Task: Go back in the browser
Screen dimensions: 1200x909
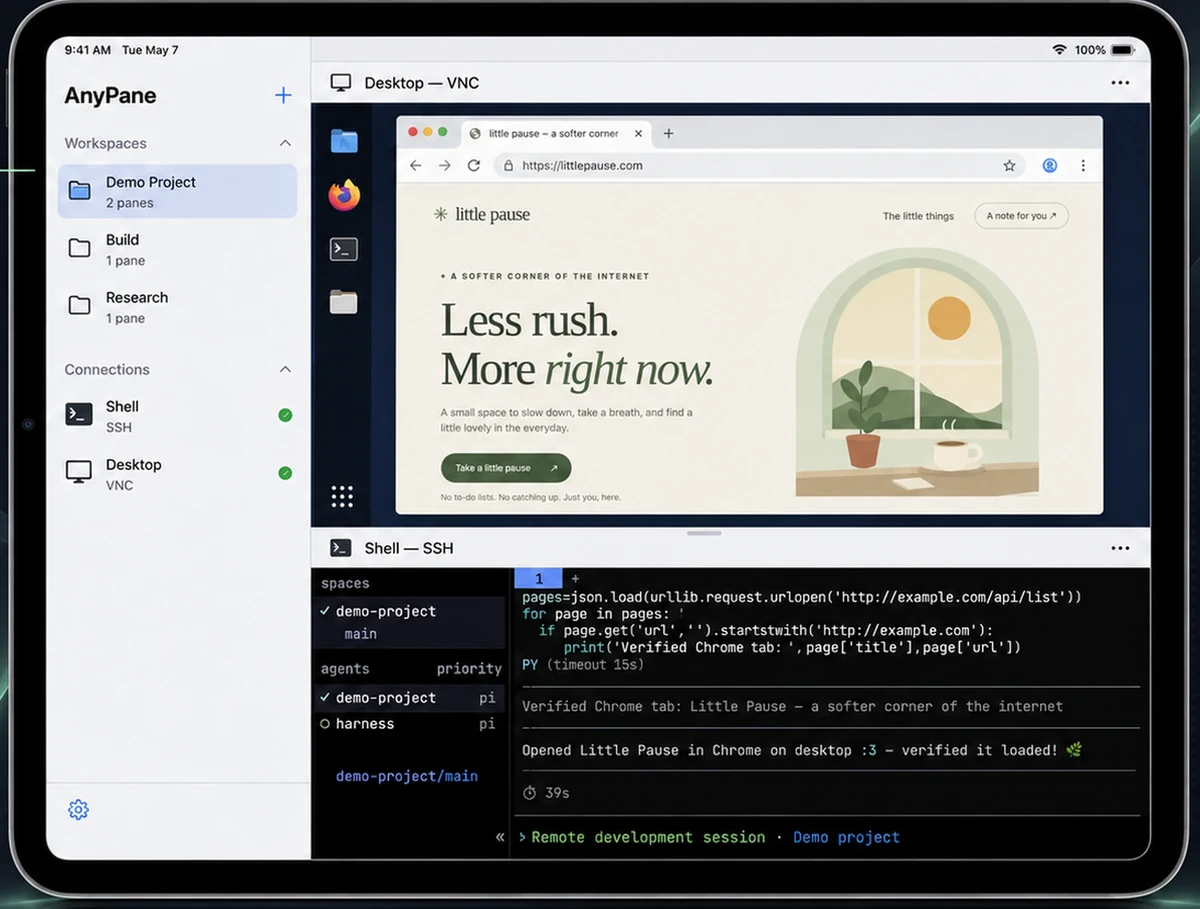Action: pyautogui.click(x=416, y=165)
